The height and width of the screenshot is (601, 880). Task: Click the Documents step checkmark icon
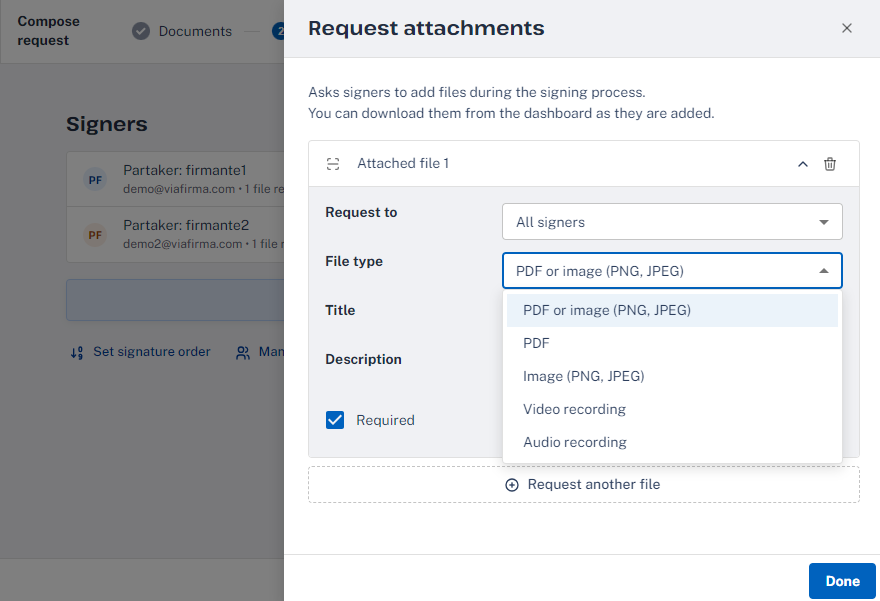(141, 31)
